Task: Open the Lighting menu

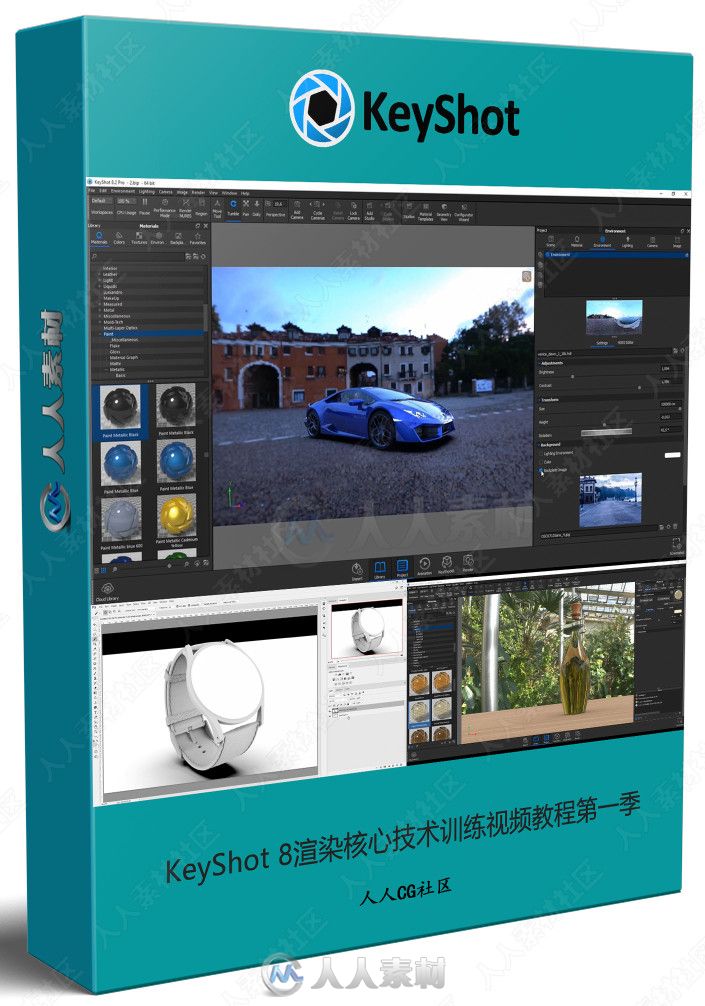Action: [146, 191]
